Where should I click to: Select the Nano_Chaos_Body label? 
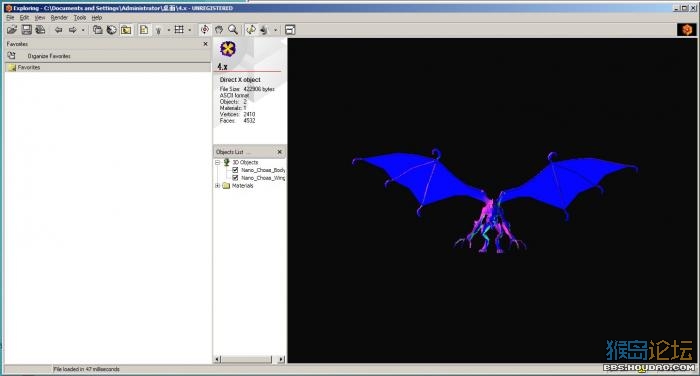tap(263, 170)
